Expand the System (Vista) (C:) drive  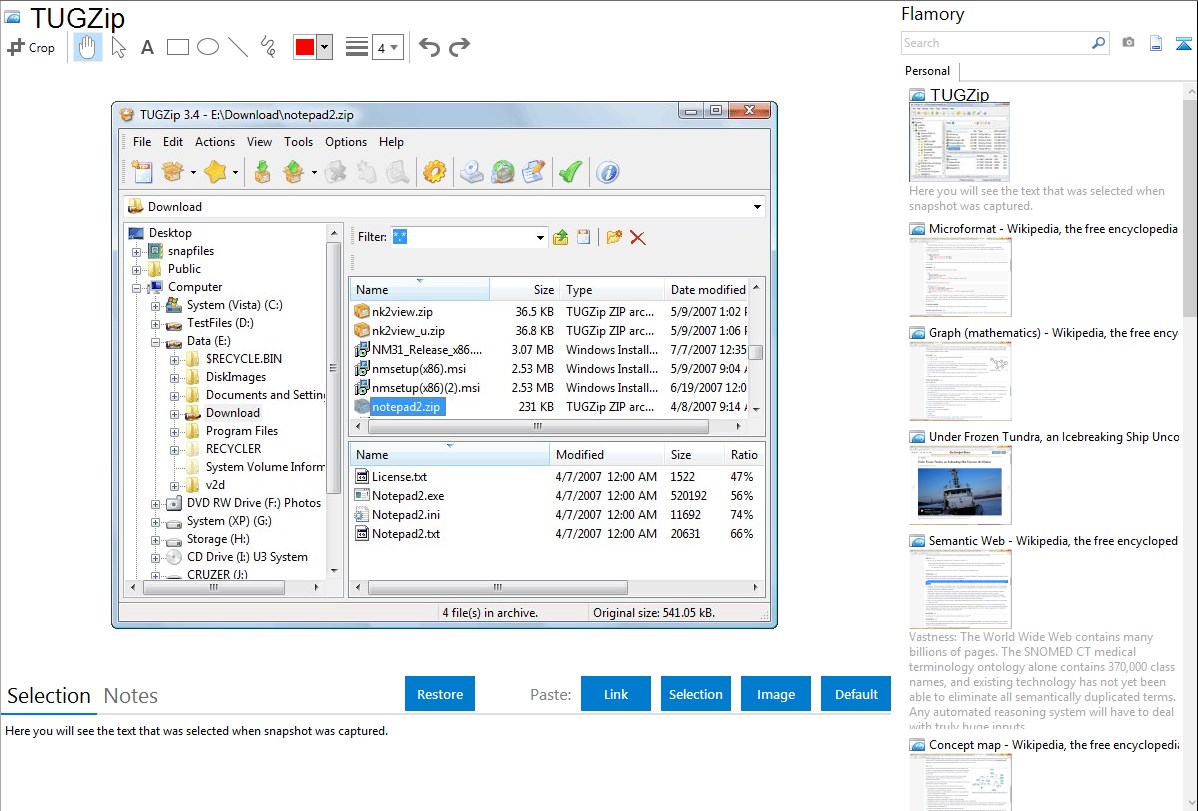155,306
